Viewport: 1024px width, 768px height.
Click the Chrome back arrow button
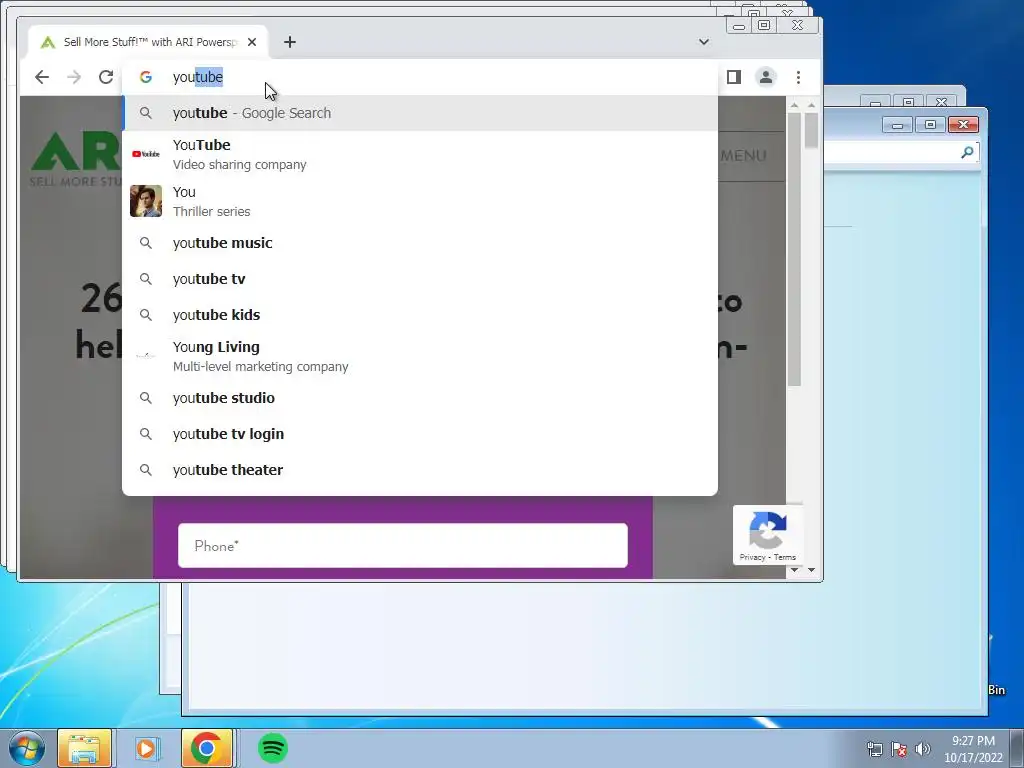coord(42,77)
